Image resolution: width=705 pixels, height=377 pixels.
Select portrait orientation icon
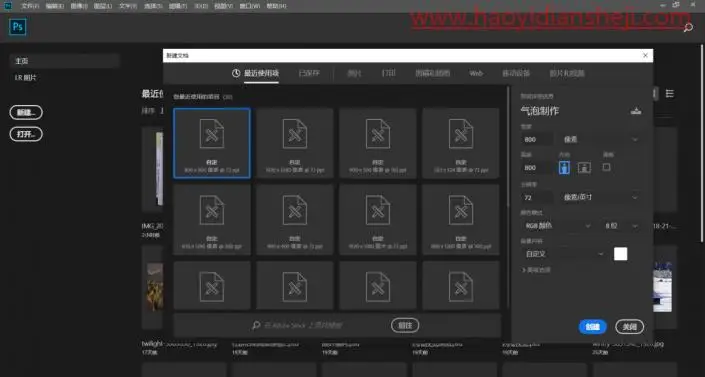[x=564, y=168]
